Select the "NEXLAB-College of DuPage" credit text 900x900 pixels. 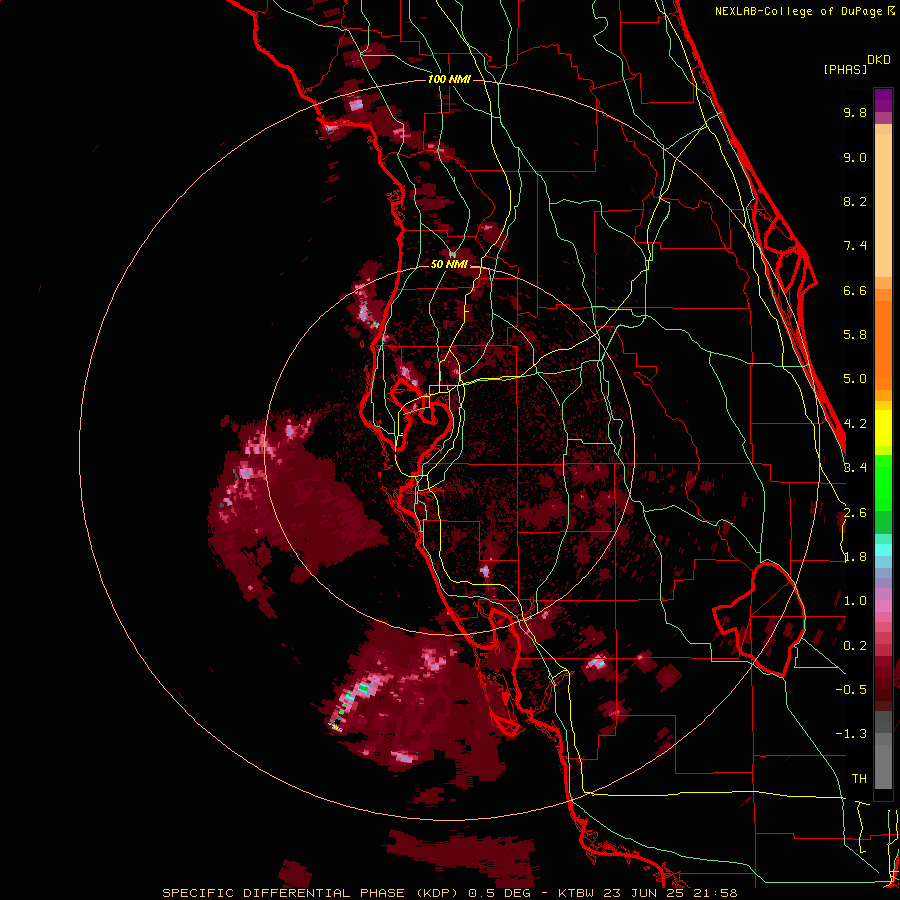(x=800, y=11)
